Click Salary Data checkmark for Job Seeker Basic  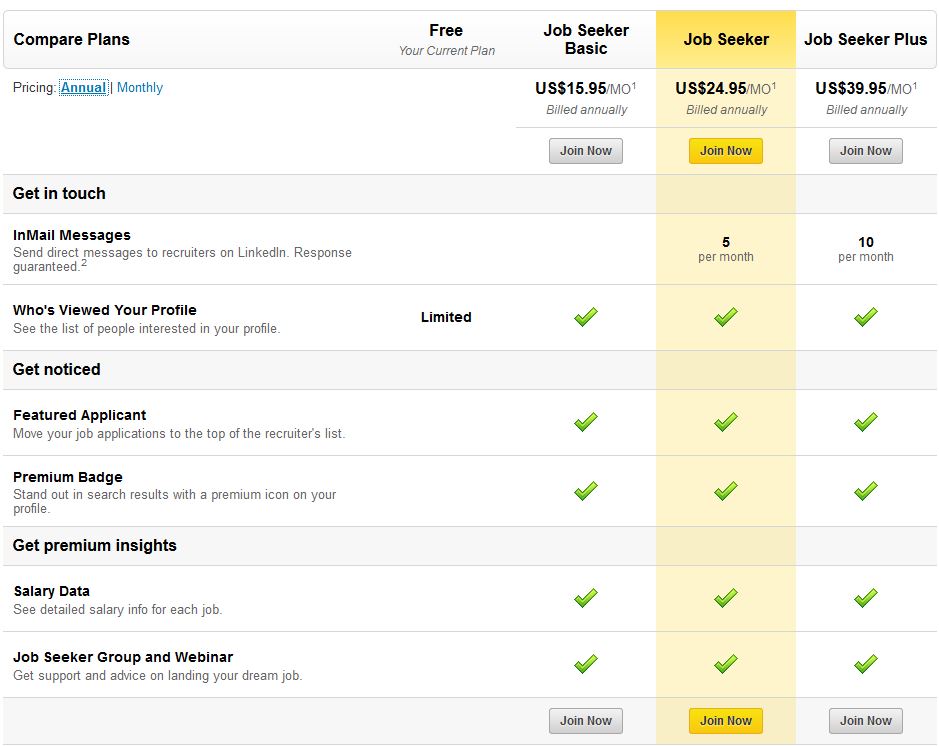(586, 598)
